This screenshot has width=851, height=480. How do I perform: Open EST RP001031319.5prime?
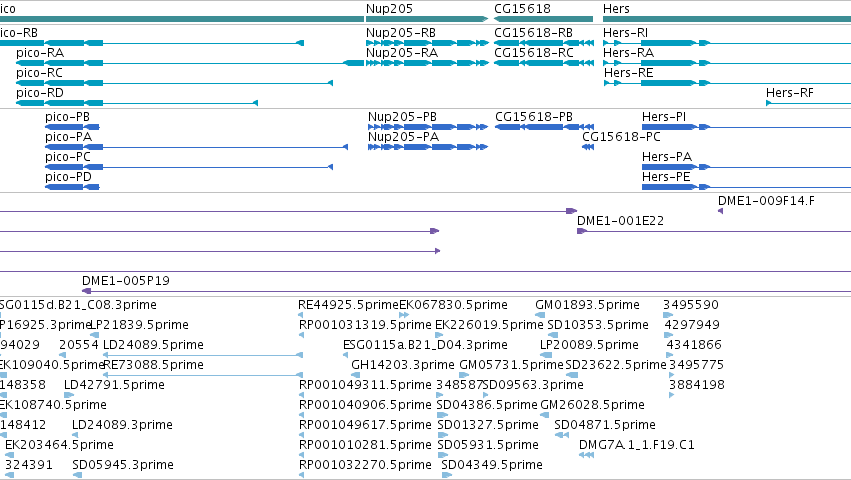point(365,325)
